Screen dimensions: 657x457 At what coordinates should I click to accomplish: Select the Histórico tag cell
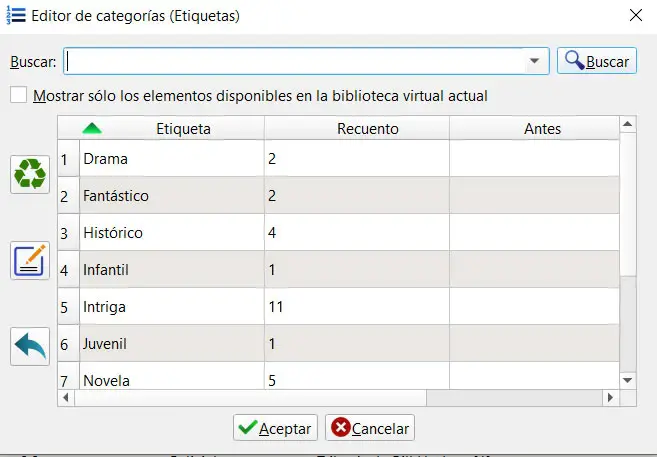(x=171, y=233)
